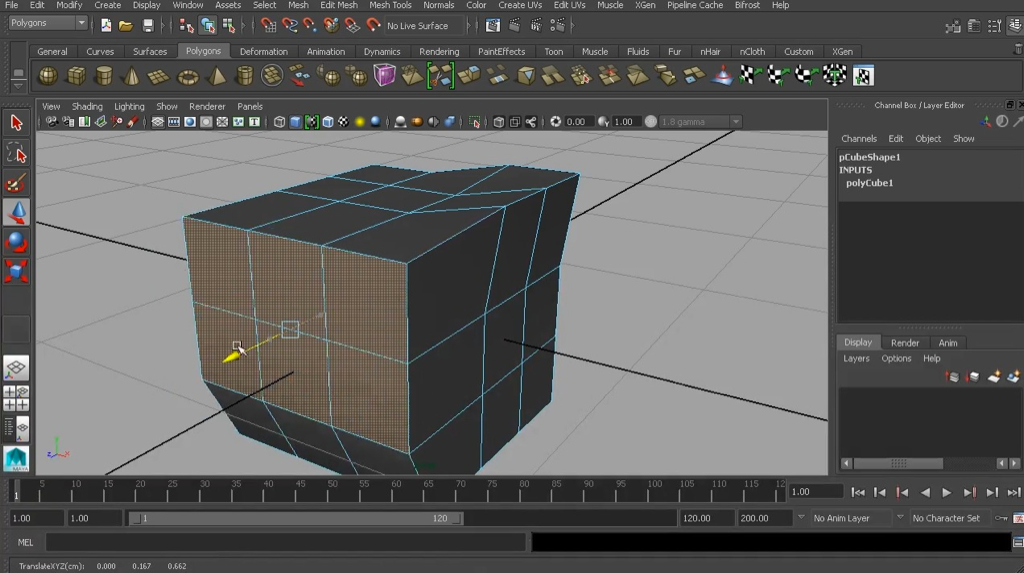The height and width of the screenshot is (573, 1024).
Task: Click the time range slider bar
Action: (x=295, y=519)
